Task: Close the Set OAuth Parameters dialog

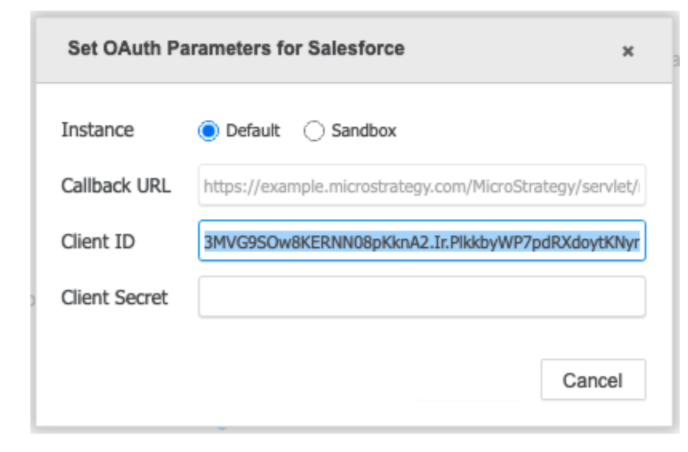Action: tap(628, 51)
